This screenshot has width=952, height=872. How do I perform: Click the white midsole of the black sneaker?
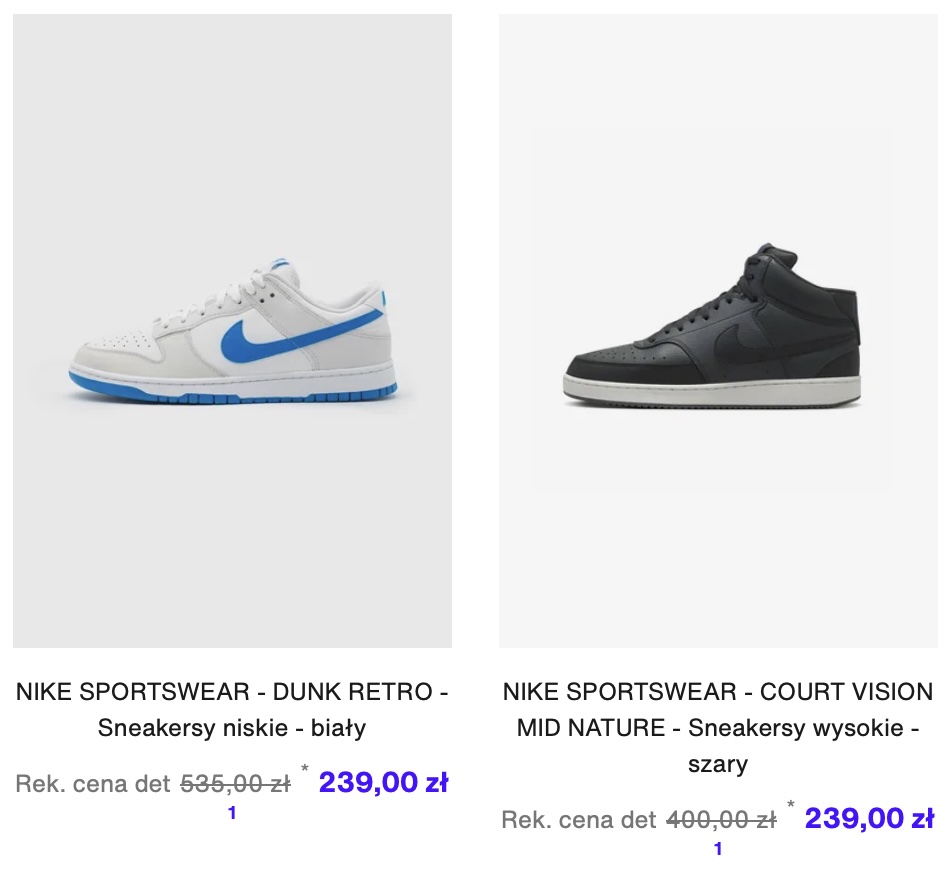coord(712,389)
